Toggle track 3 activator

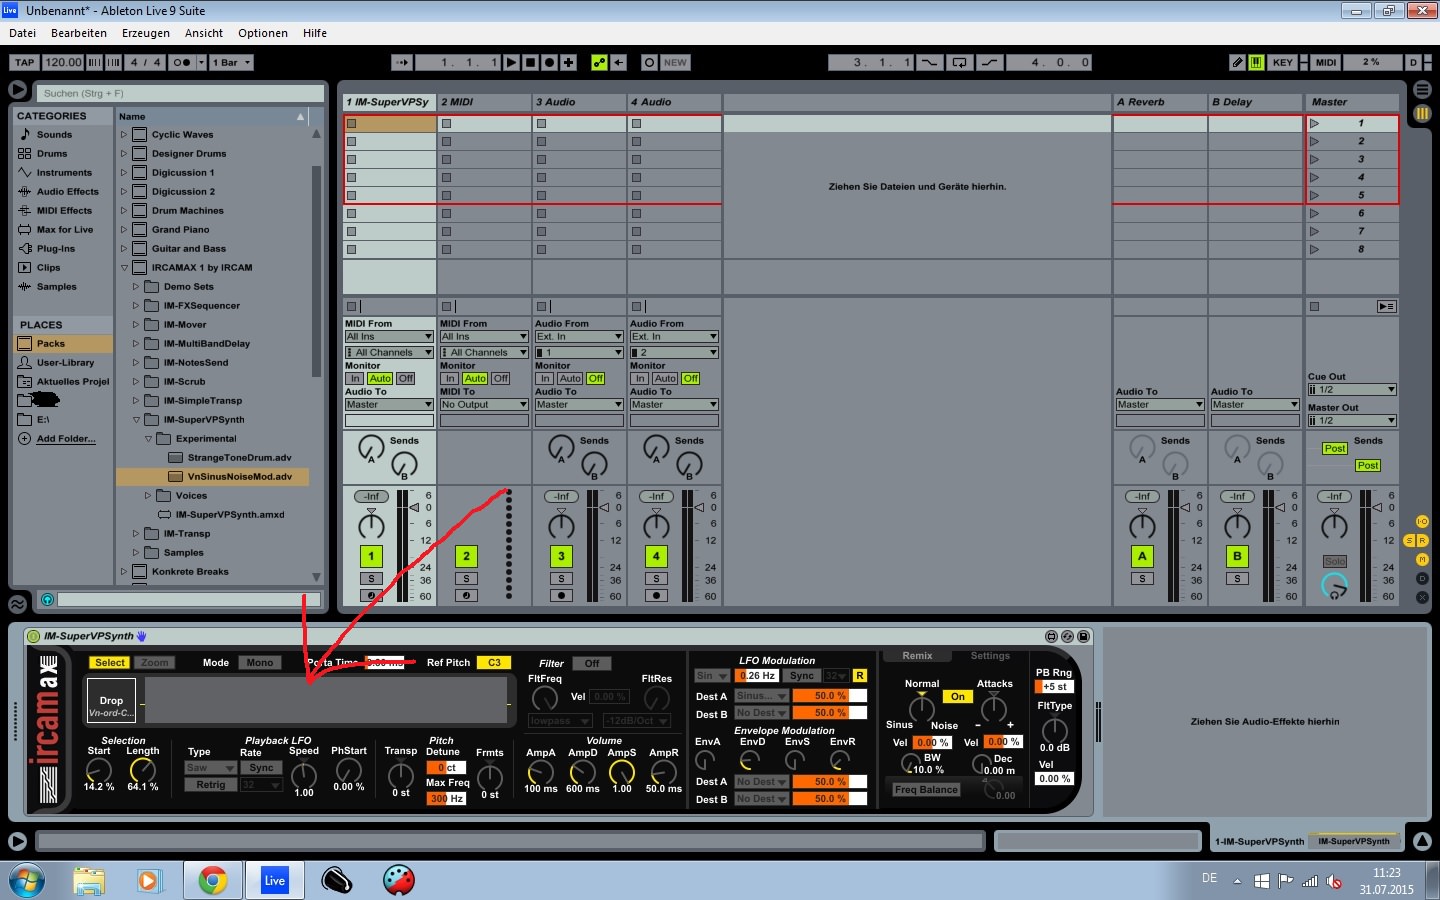(x=561, y=557)
